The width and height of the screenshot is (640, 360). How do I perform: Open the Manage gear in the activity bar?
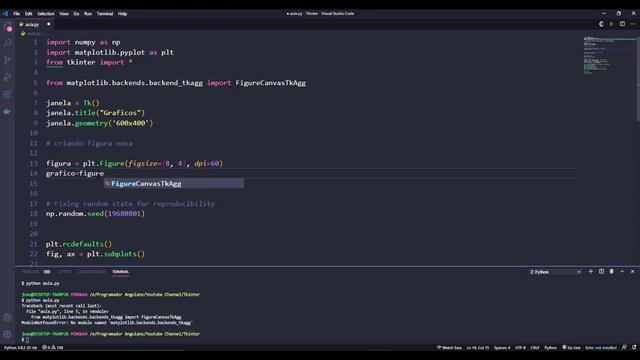pyautogui.click(x=8, y=334)
